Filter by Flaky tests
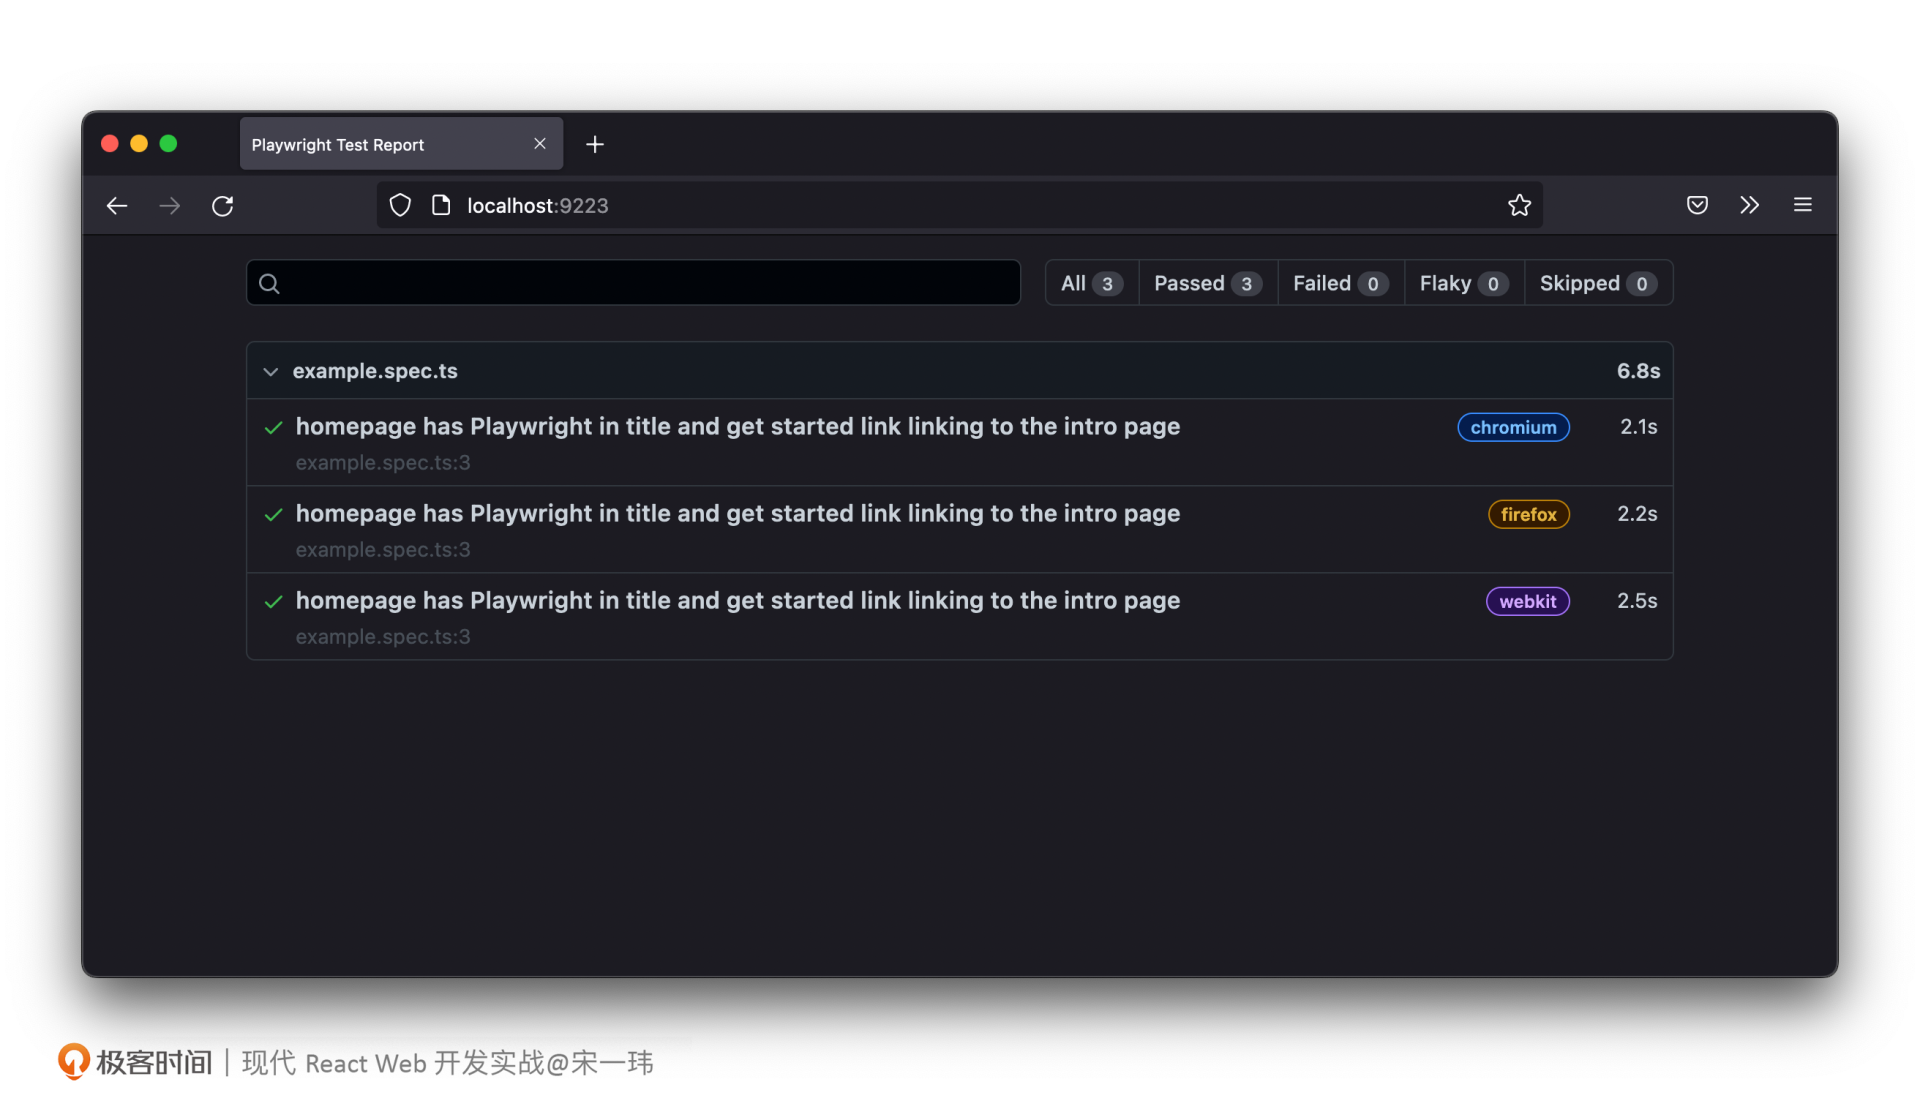Screen dimensions: 1920x1120 [x=1464, y=284]
